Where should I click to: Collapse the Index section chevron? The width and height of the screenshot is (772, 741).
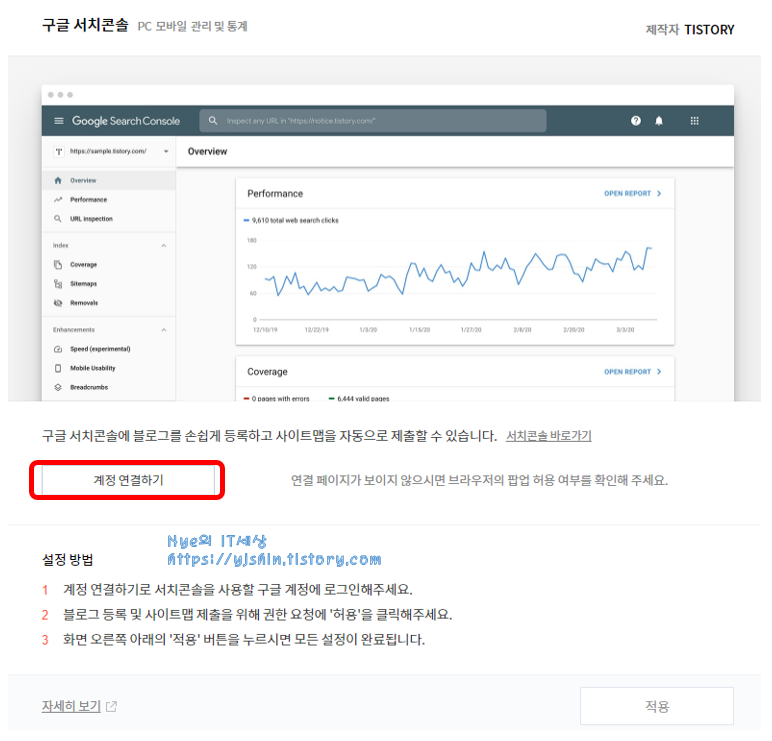[x=163, y=245]
